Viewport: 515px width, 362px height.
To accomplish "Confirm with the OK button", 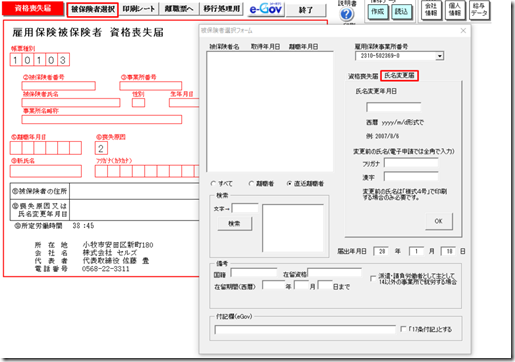I will [439, 221].
